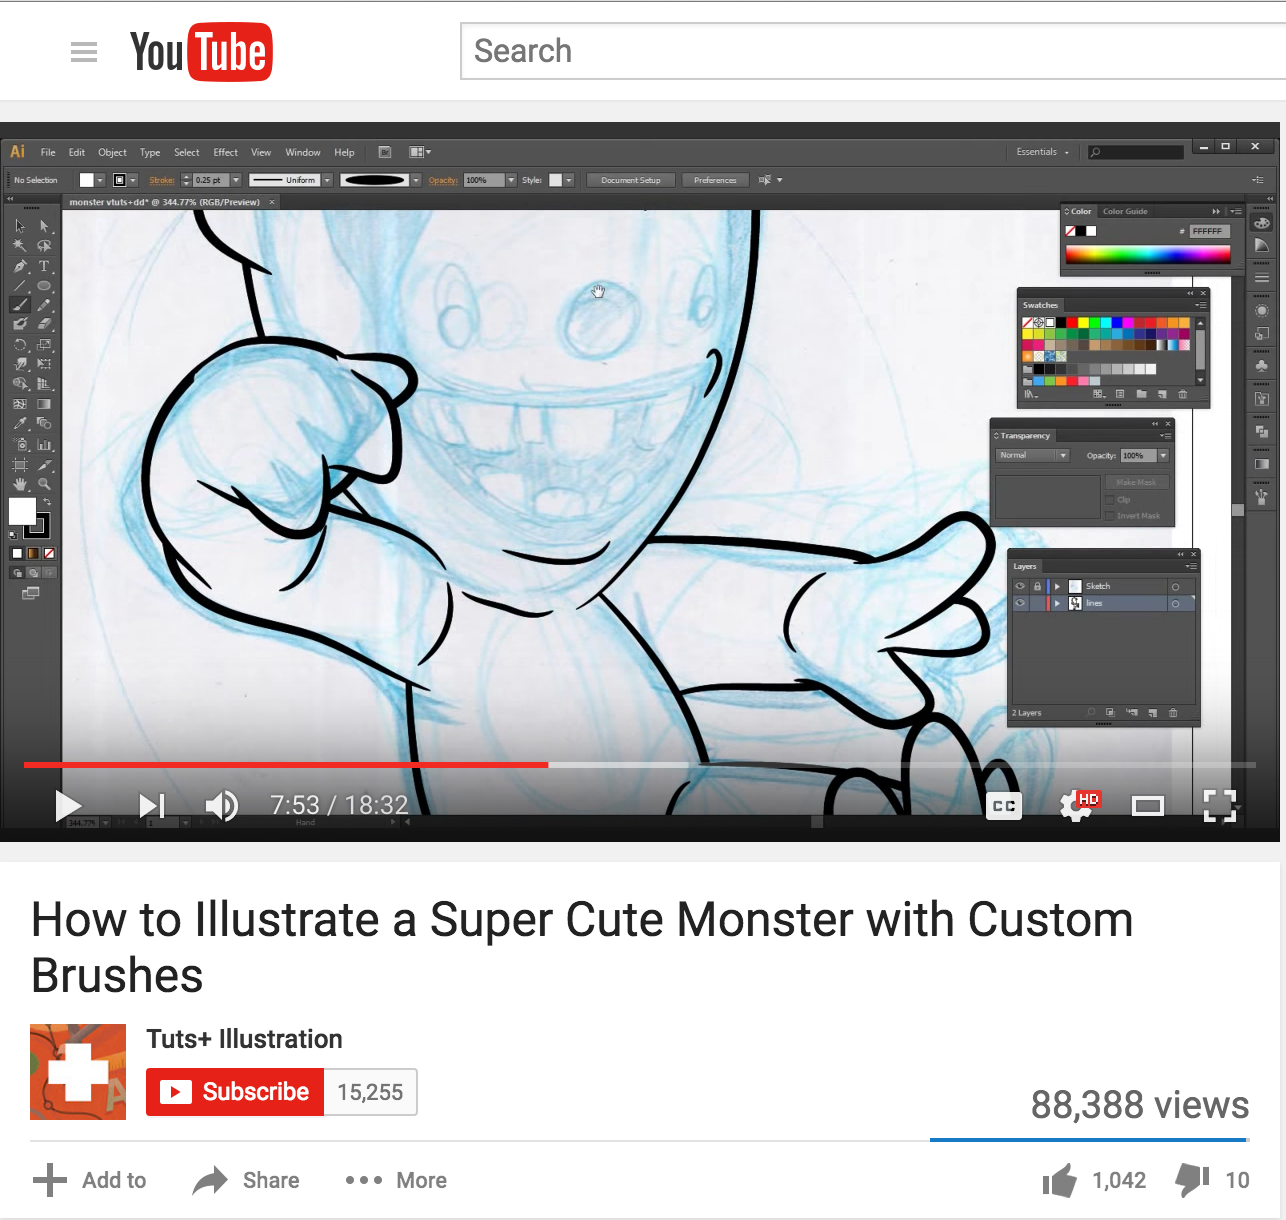Open the Window menu
Image resolution: width=1286 pixels, height=1220 pixels.
coord(303,152)
